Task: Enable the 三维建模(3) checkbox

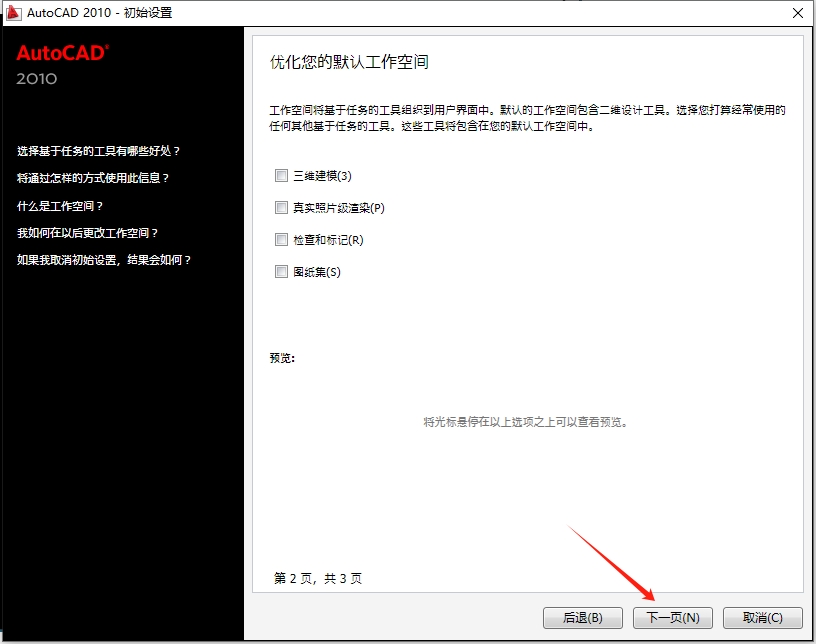Action: tap(281, 175)
